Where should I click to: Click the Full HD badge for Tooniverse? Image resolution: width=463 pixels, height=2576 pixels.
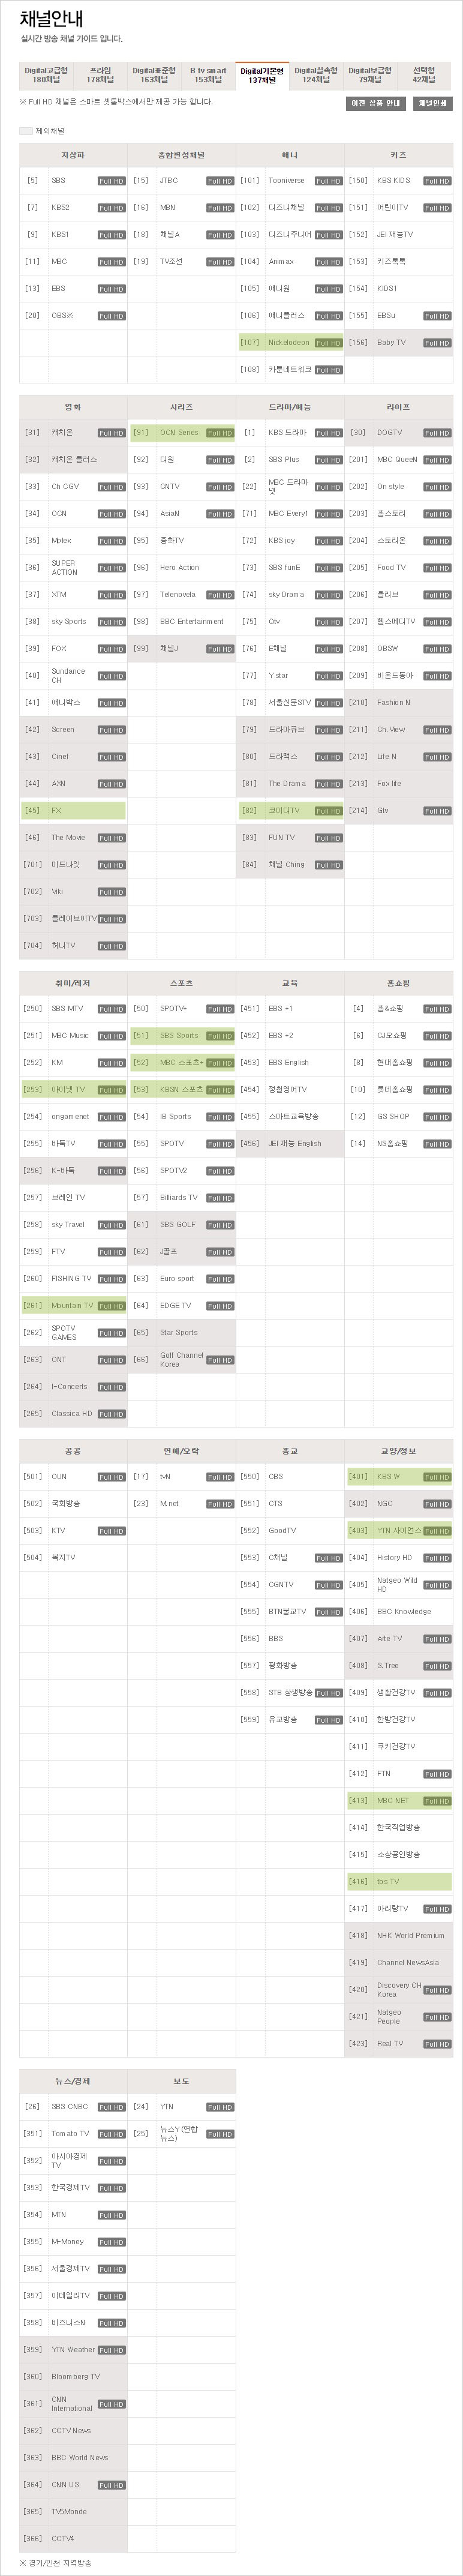coord(328,181)
